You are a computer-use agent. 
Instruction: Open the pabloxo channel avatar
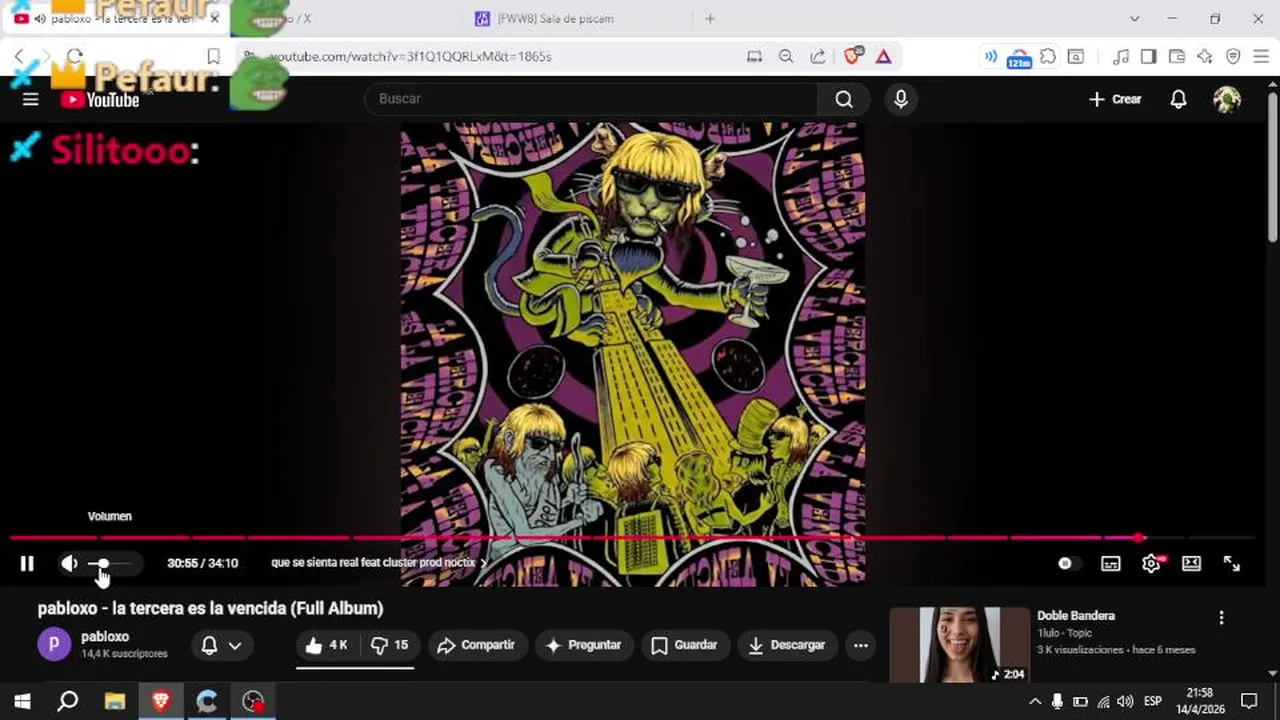point(54,644)
